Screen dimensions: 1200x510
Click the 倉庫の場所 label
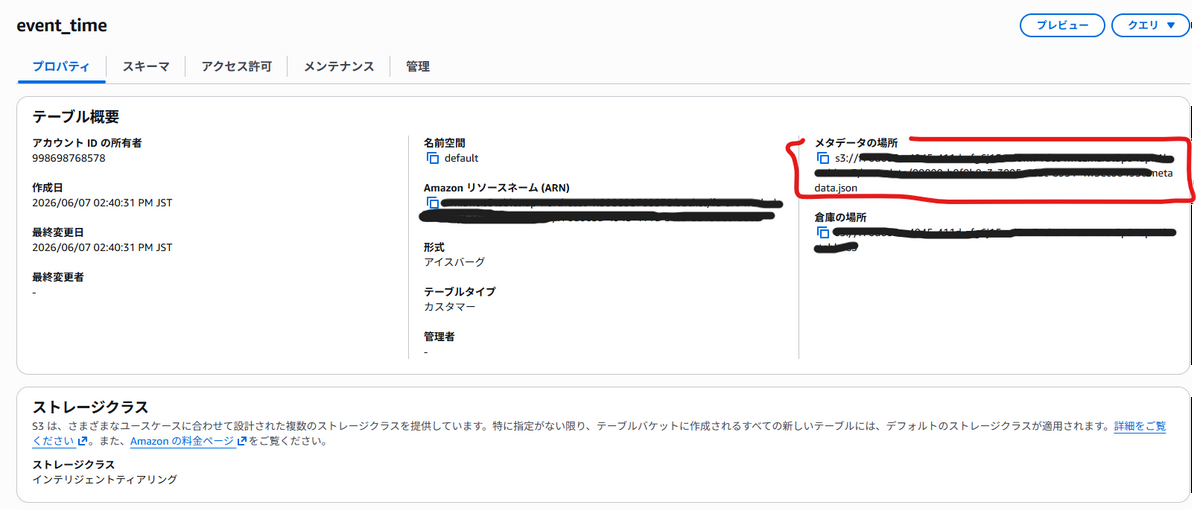coord(840,218)
